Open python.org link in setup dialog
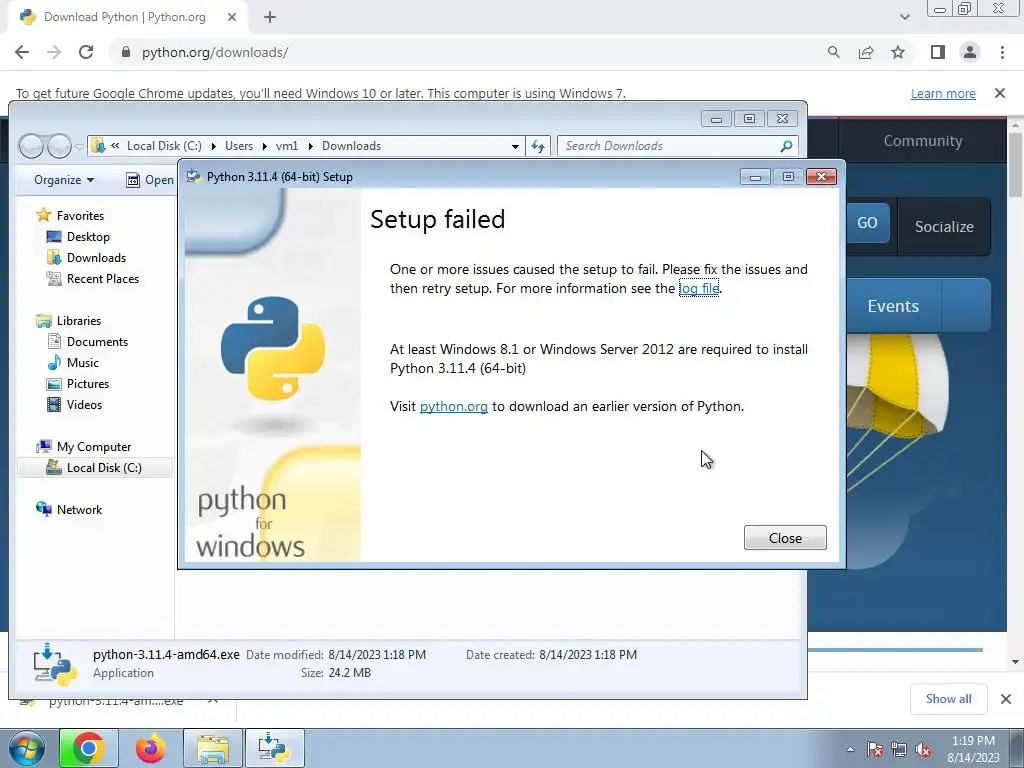The image size is (1024, 768). click(453, 406)
